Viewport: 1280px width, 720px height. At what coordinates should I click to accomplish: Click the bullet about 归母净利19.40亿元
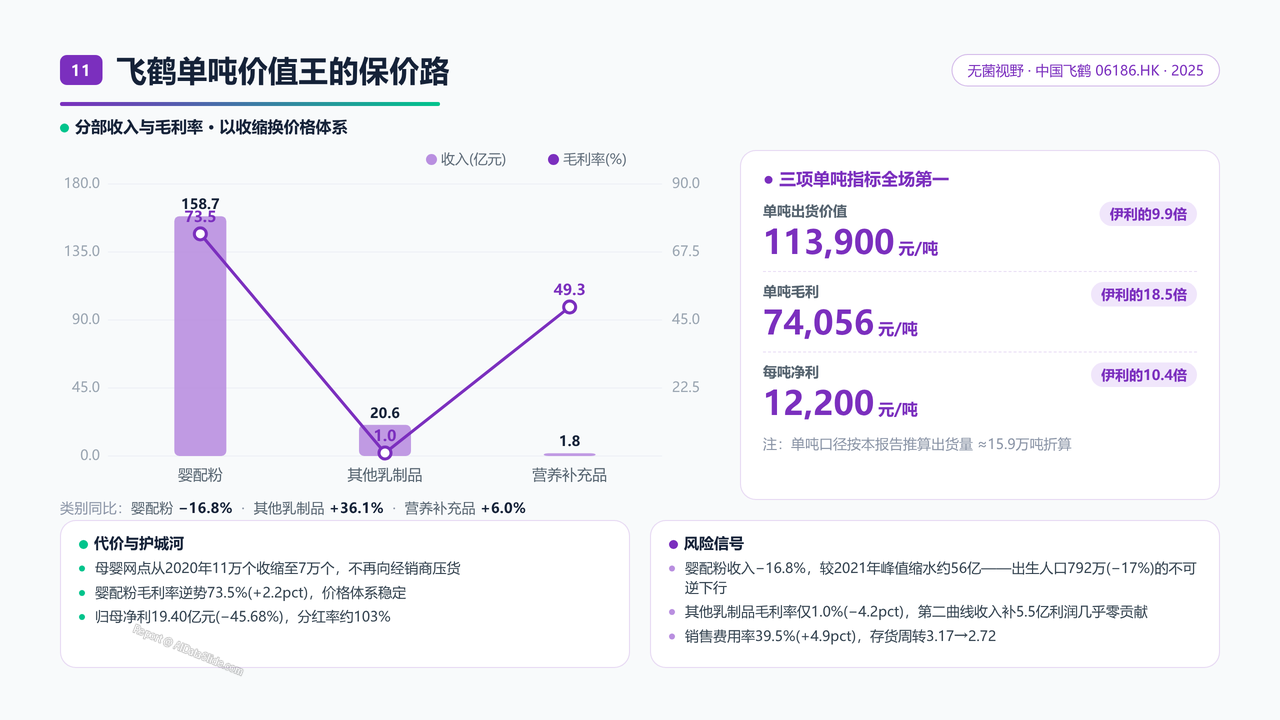[242, 616]
